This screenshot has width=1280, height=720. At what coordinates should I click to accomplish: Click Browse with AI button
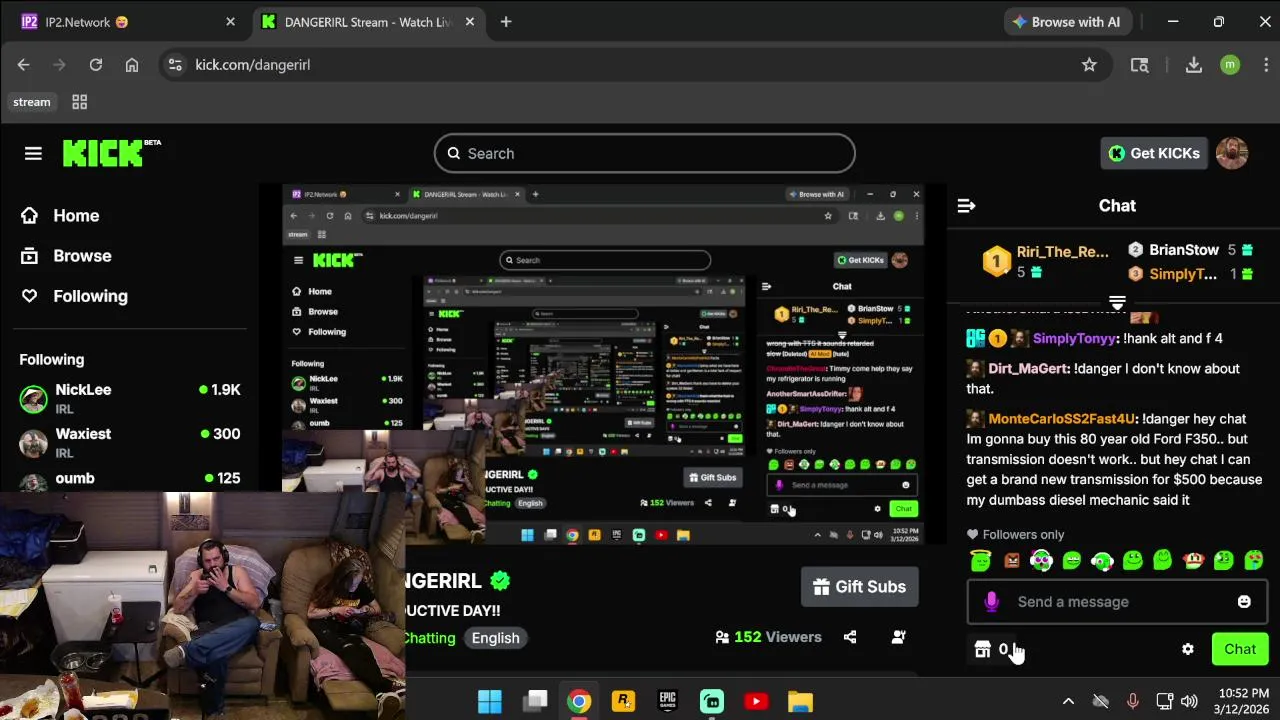click(x=1066, y=22)
